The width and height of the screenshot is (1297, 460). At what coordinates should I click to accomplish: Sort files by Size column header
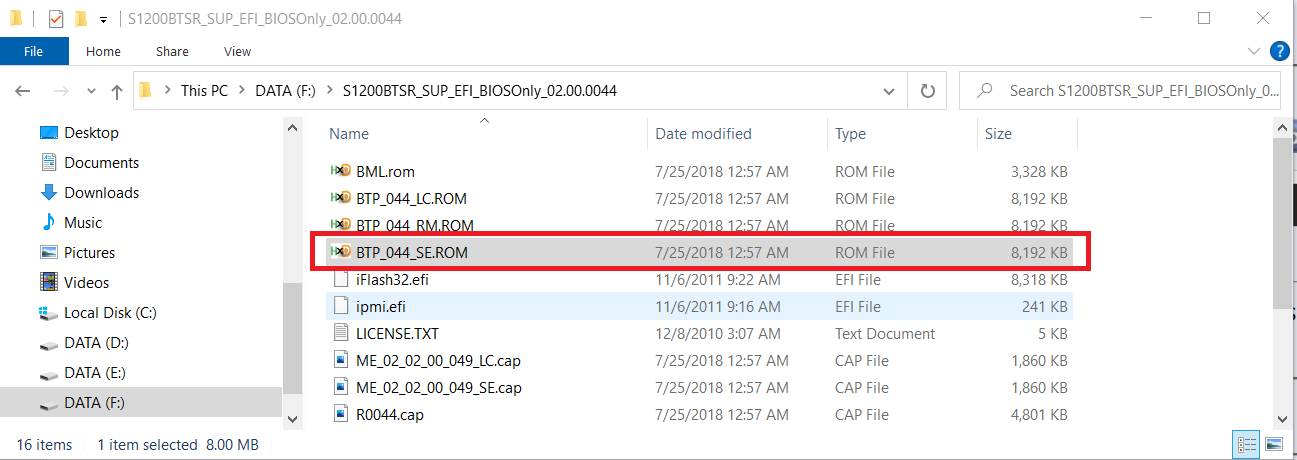pos(998,134)
